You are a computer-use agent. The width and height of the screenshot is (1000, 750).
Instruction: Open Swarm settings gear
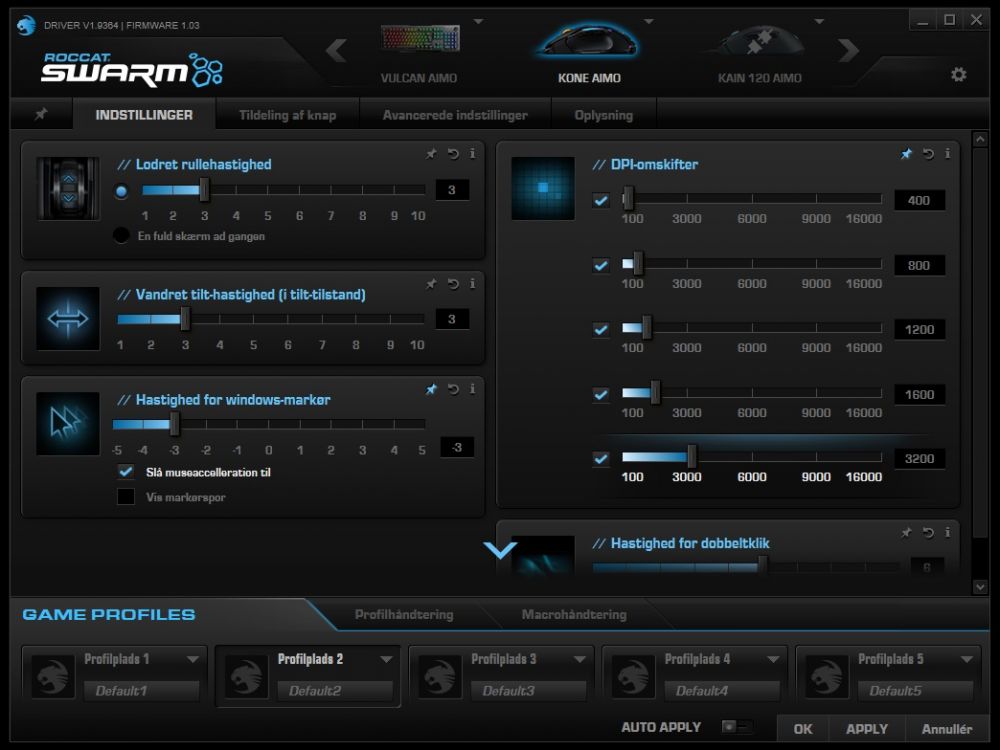pos(959,75)
